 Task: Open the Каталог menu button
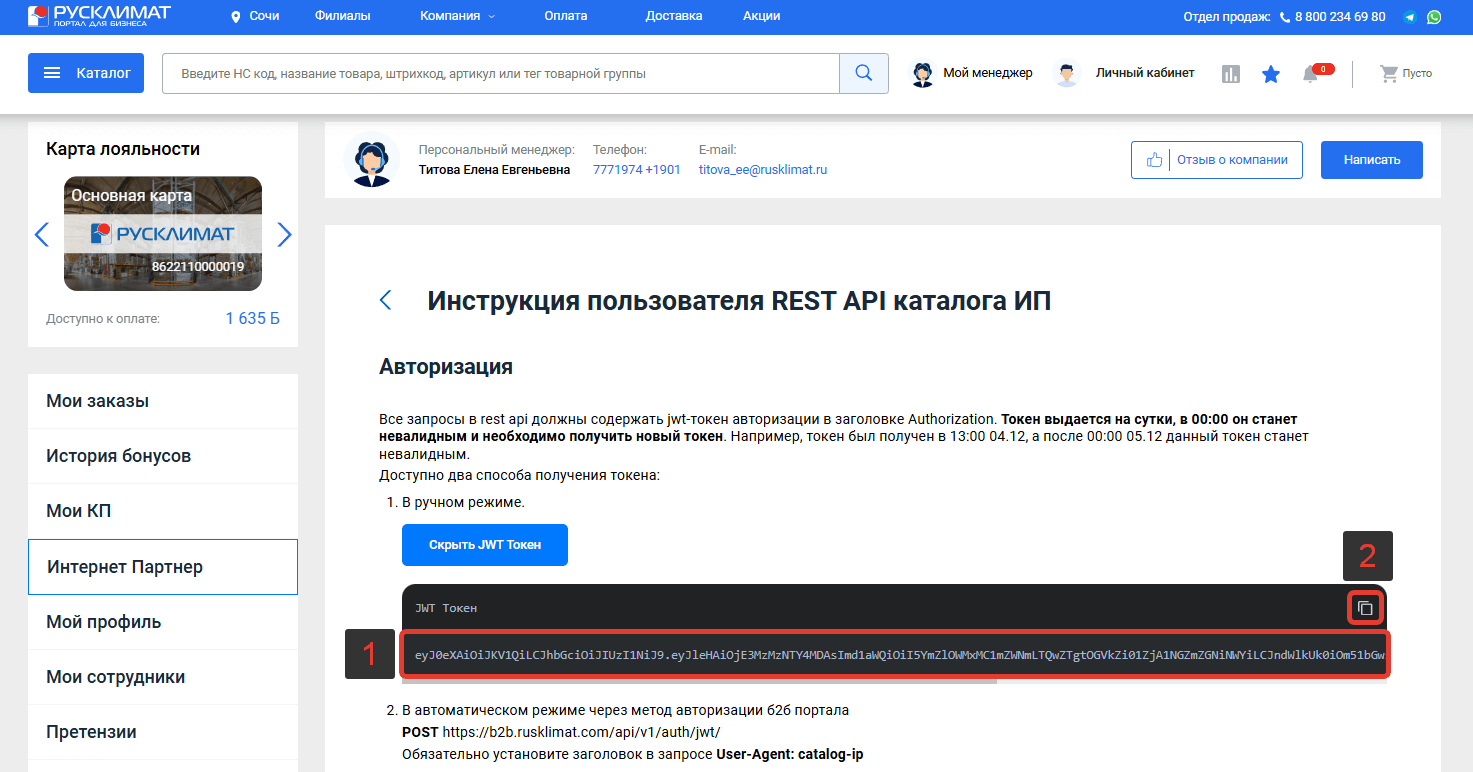[x=86, y=73]
